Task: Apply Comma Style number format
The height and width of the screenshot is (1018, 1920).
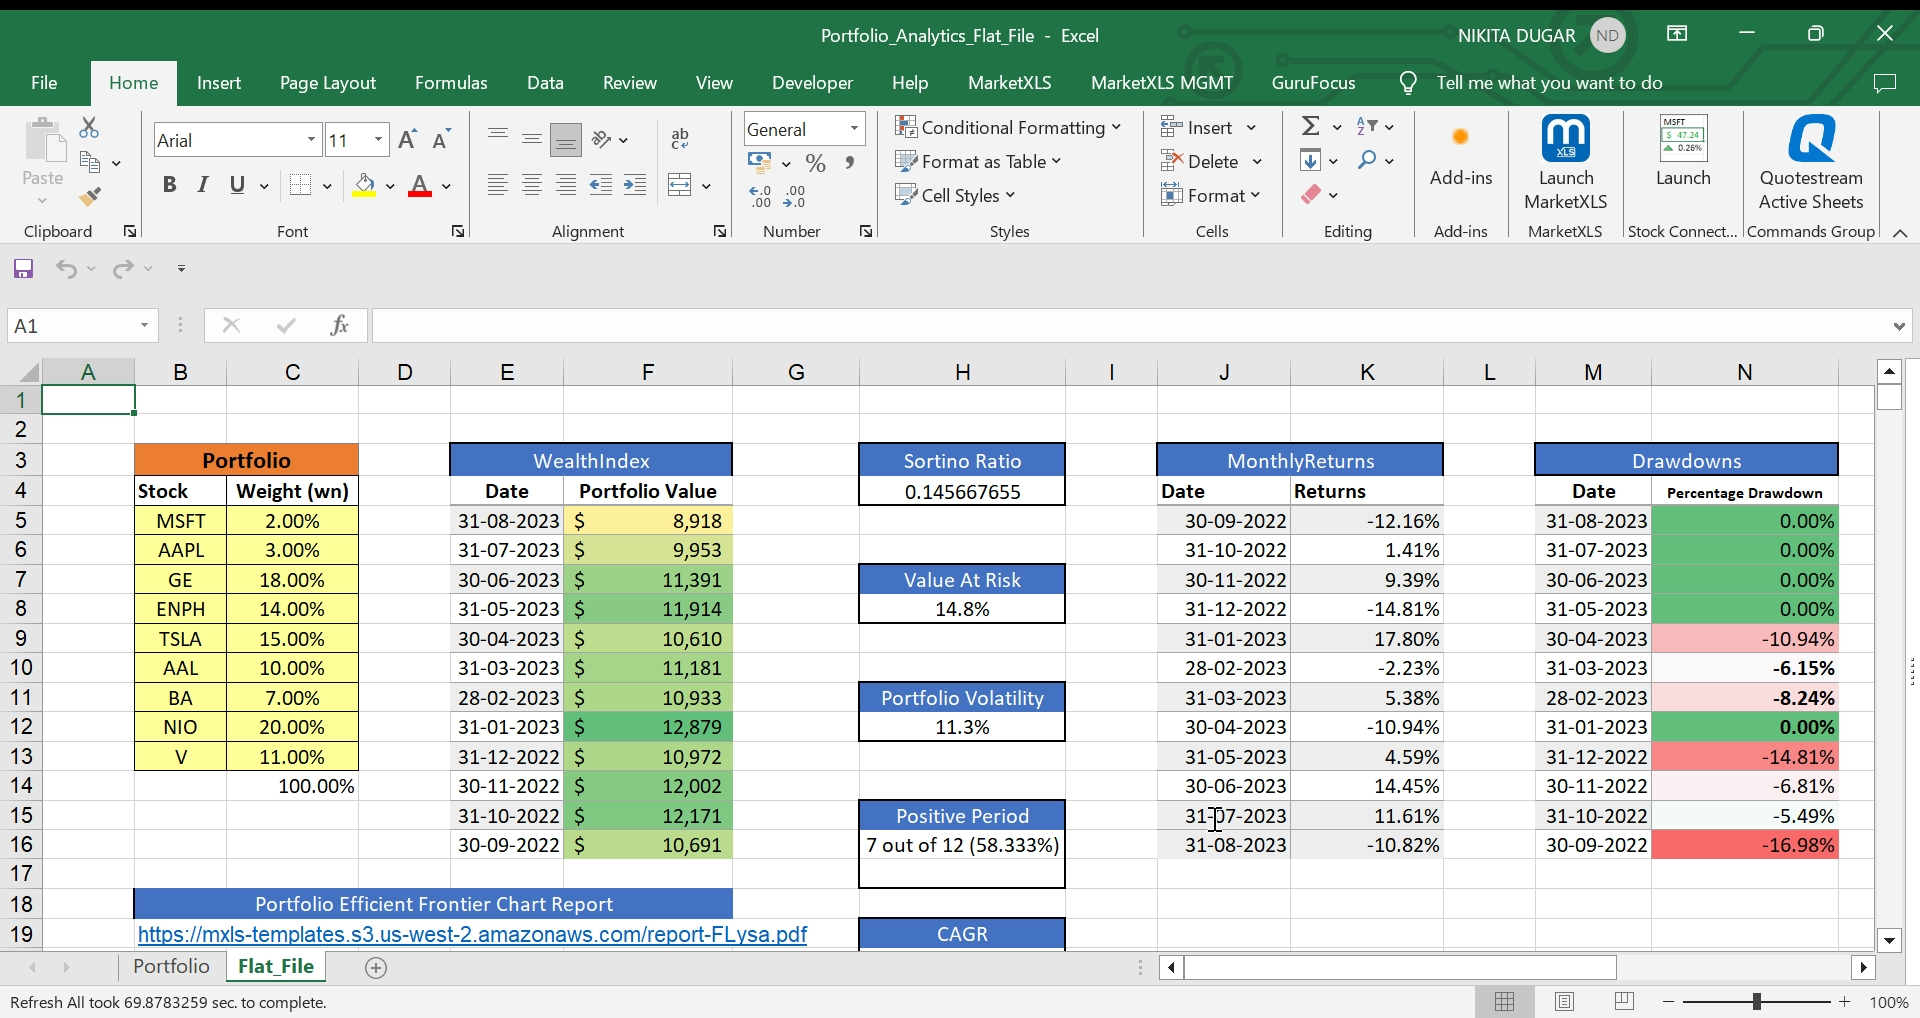Action: click(850, 163)
